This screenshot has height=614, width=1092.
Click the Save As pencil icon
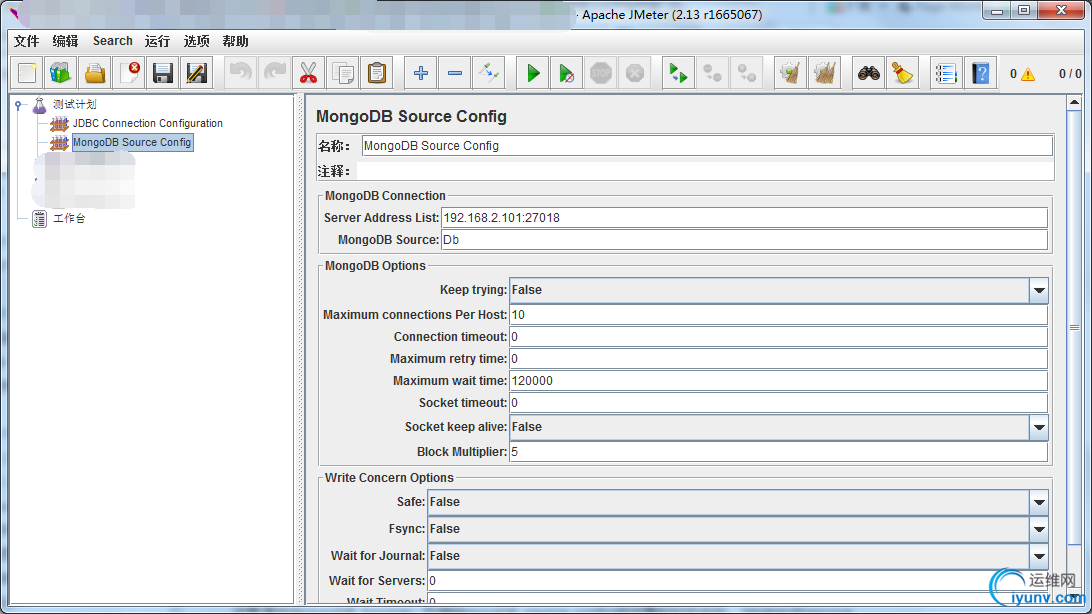(197, 73)
